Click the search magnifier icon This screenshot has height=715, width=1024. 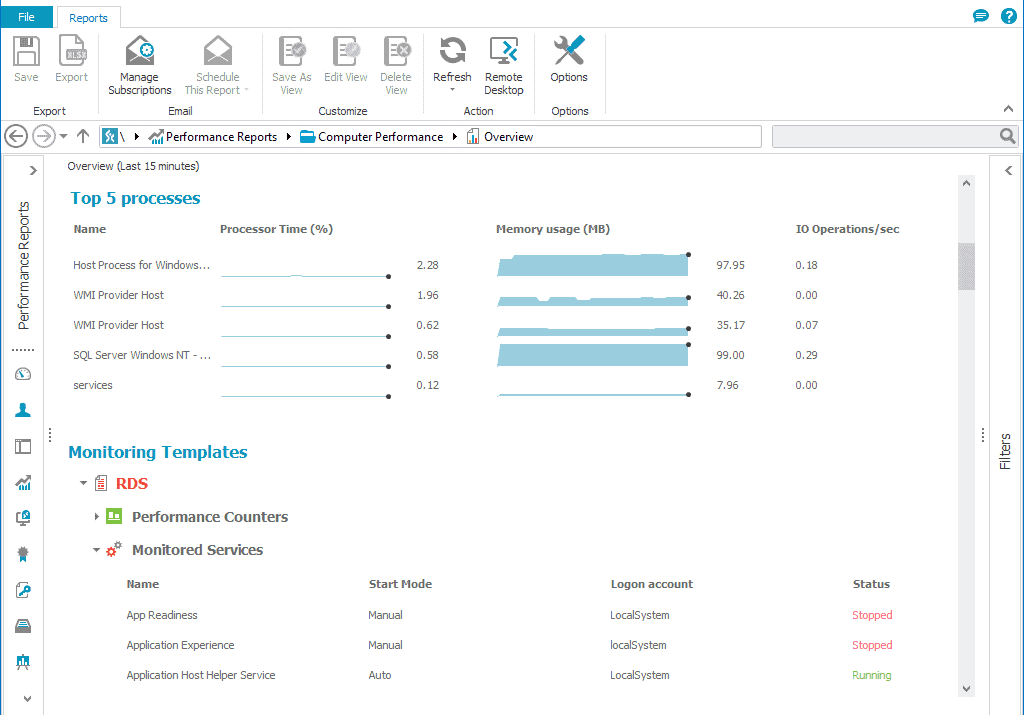coord(1008,136)
